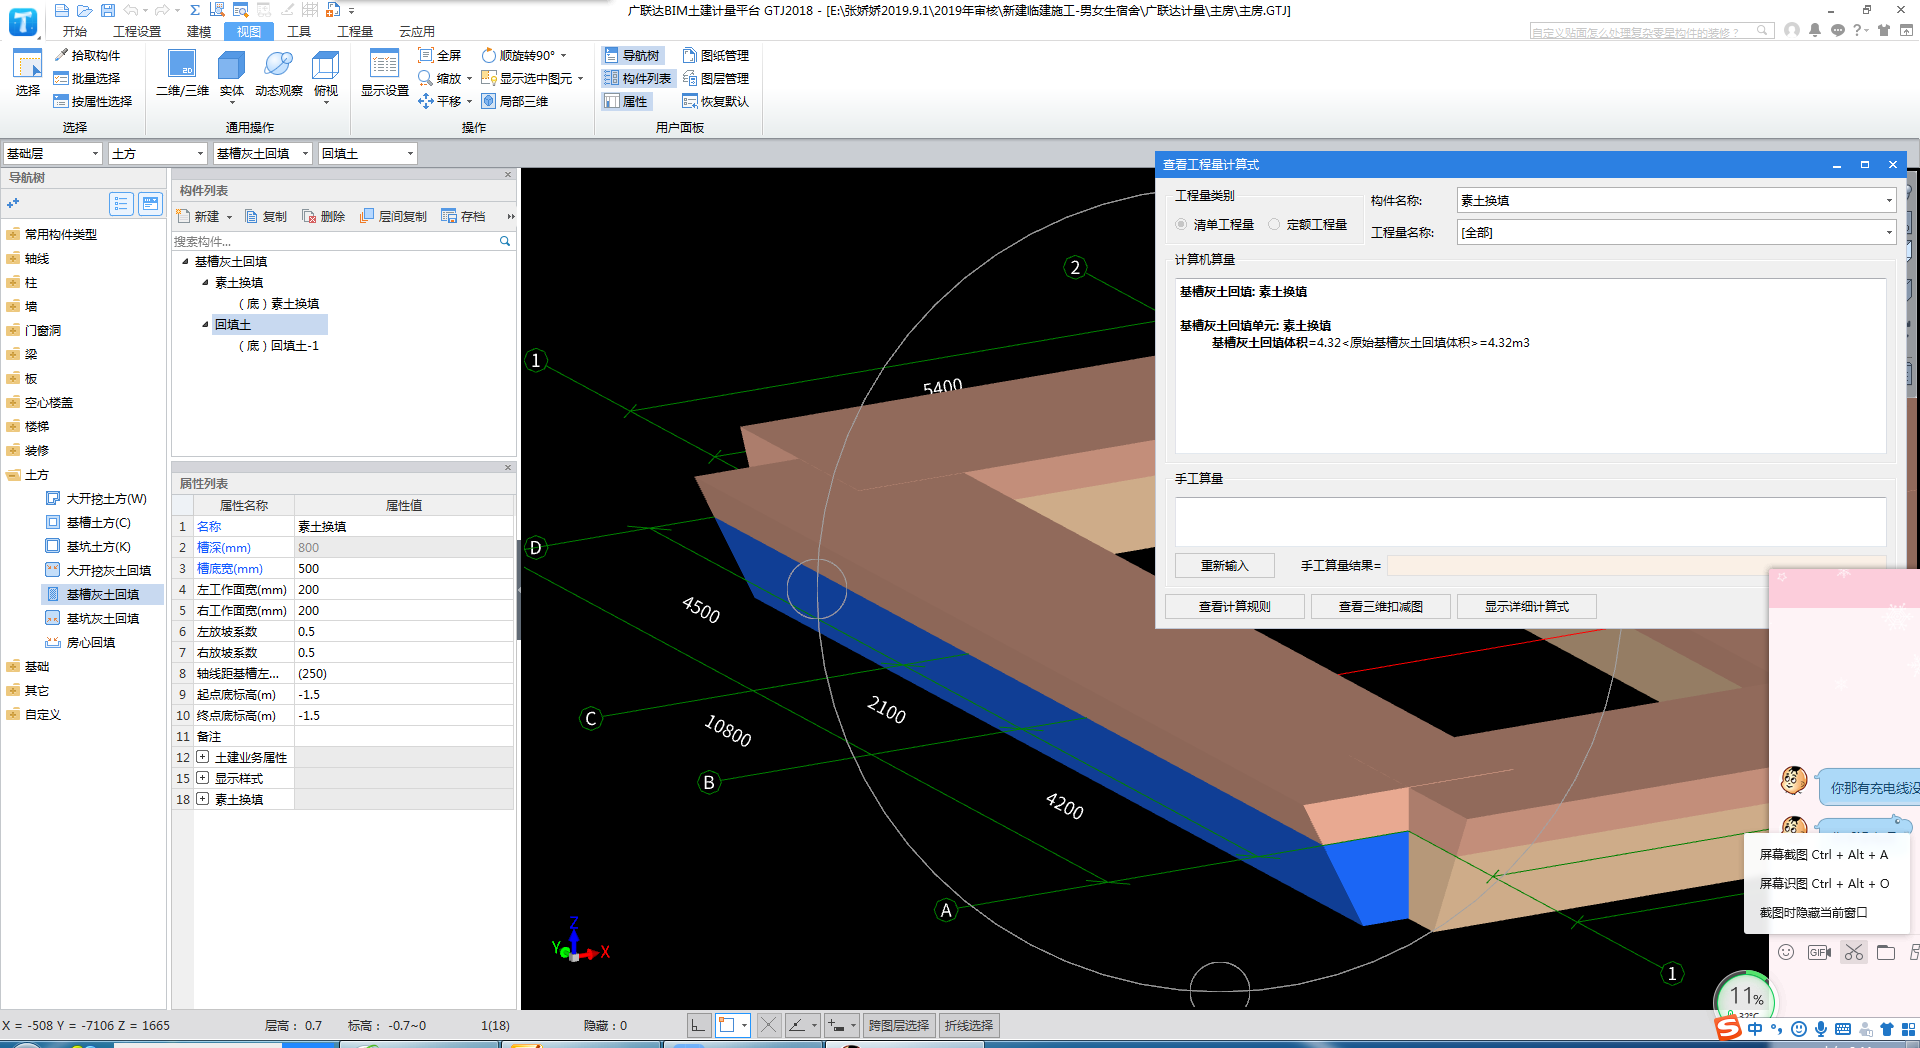Open 构件名称 素土换填 dropdown
1920x1048 pixels.
click(x=1676, y=200)
